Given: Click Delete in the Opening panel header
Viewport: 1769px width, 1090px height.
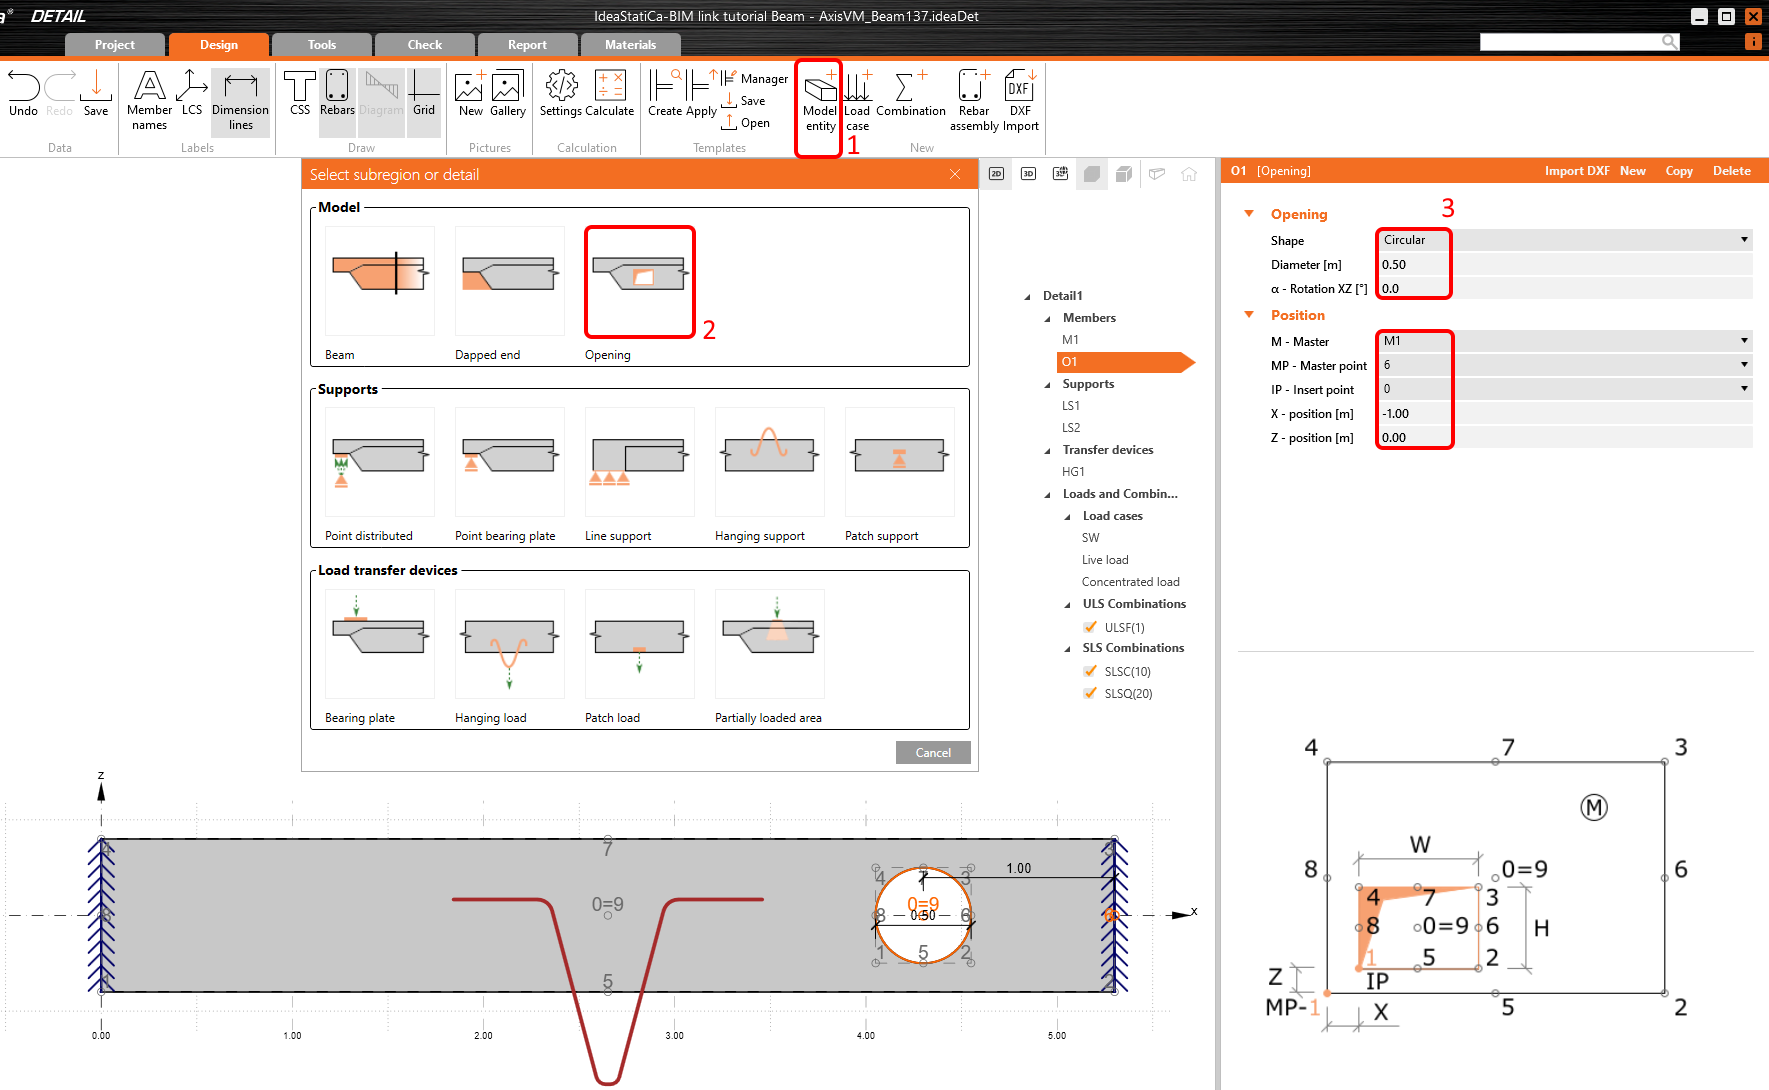Looking at the screenshot, I should coord(1731,171).
